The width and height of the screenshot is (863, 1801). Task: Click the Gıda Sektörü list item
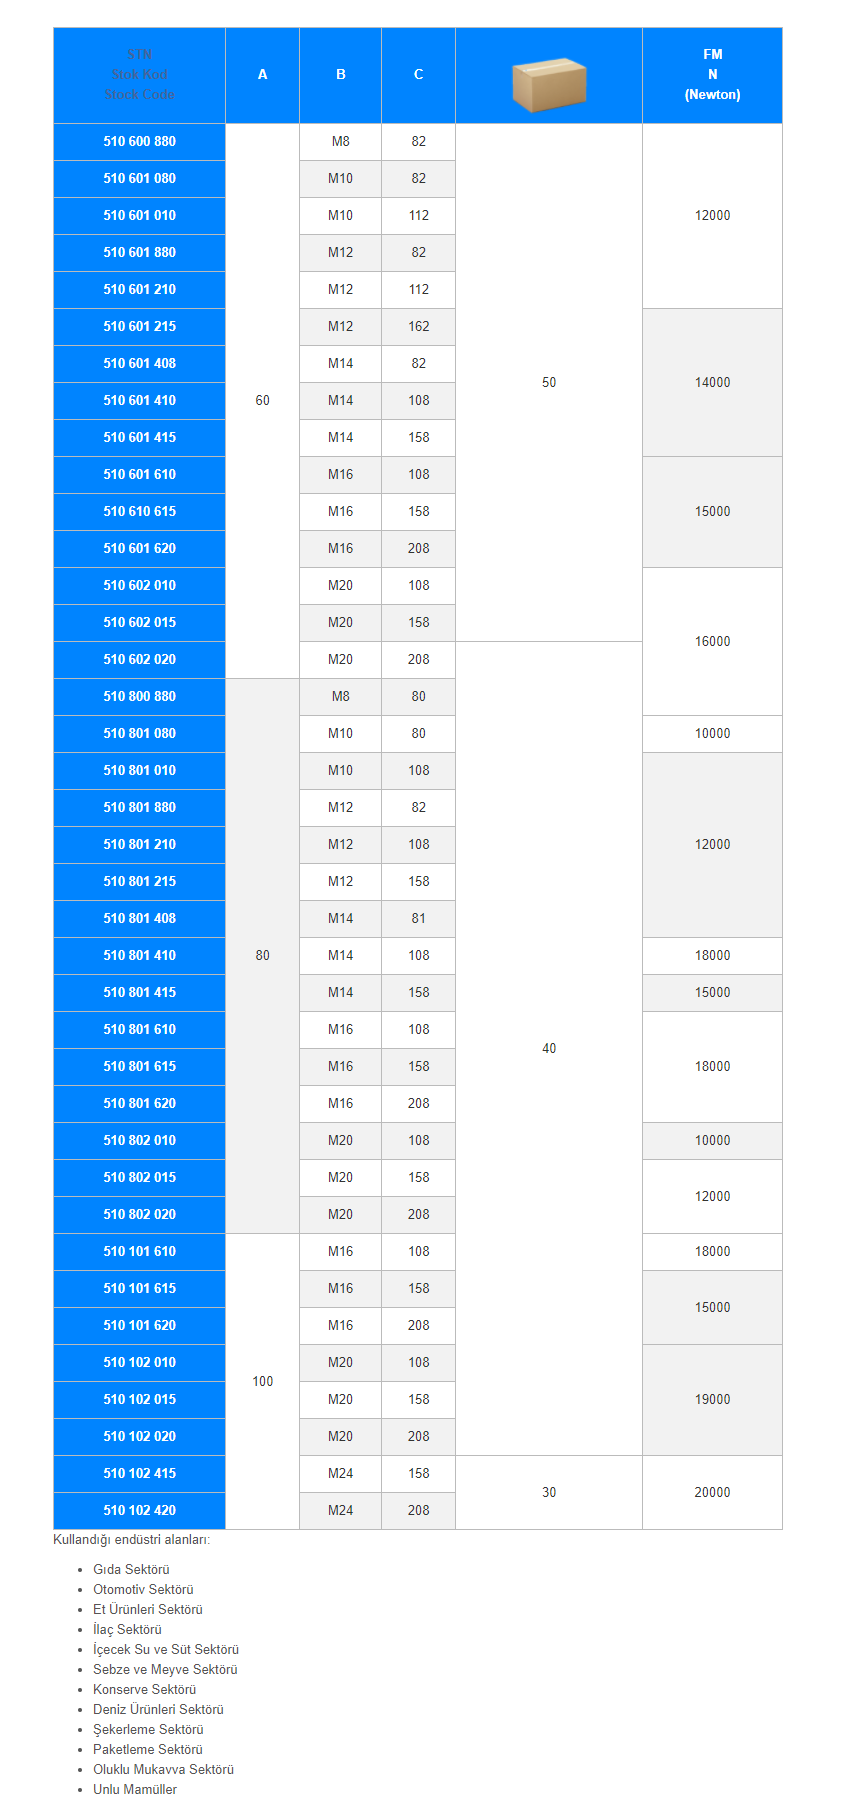coord(131,1570)
